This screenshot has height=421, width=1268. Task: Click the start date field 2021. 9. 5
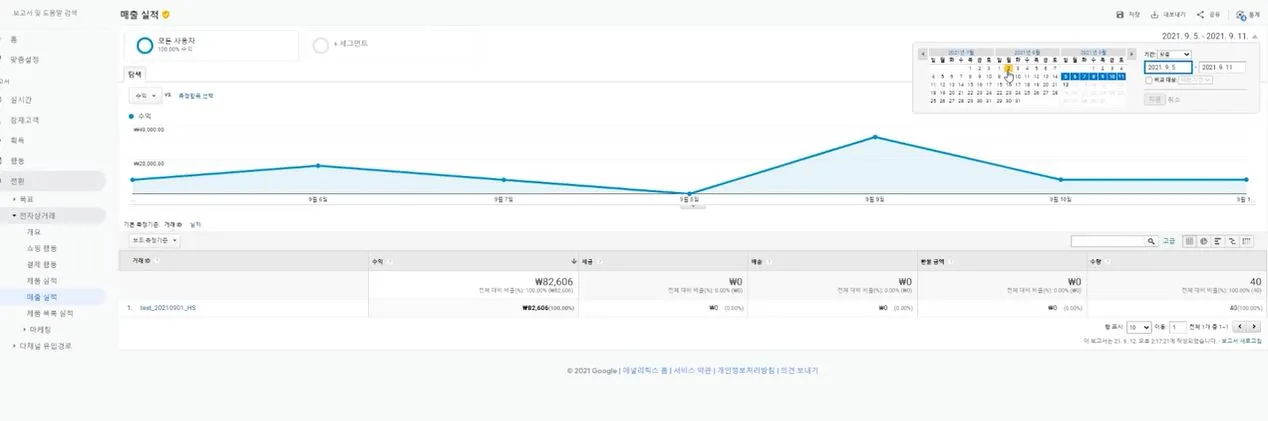1169,67
